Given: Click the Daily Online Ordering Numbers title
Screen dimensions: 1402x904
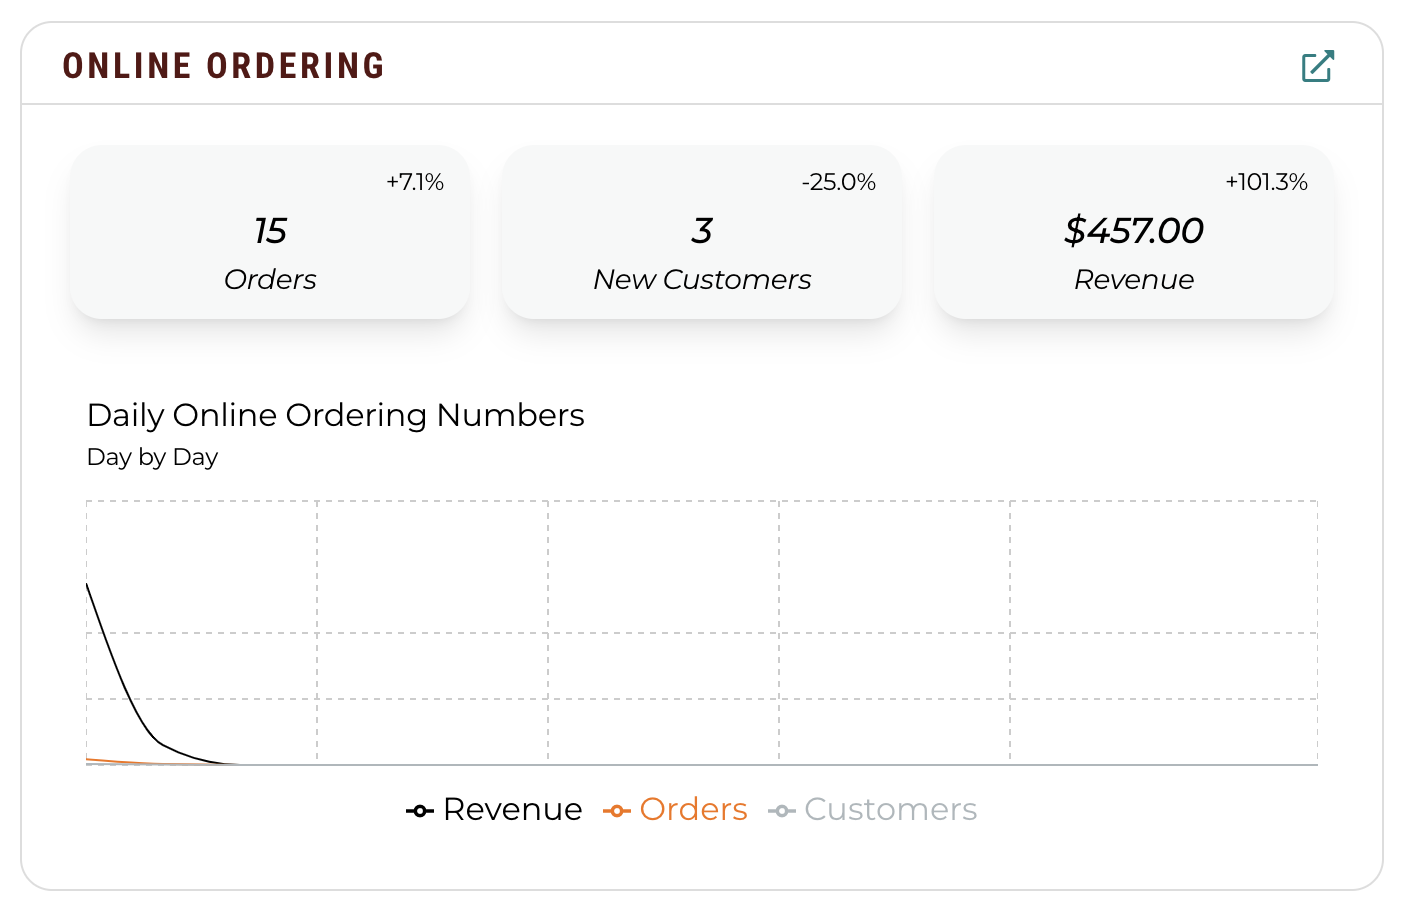Looking at the screenshot, I should coord(336,415).
